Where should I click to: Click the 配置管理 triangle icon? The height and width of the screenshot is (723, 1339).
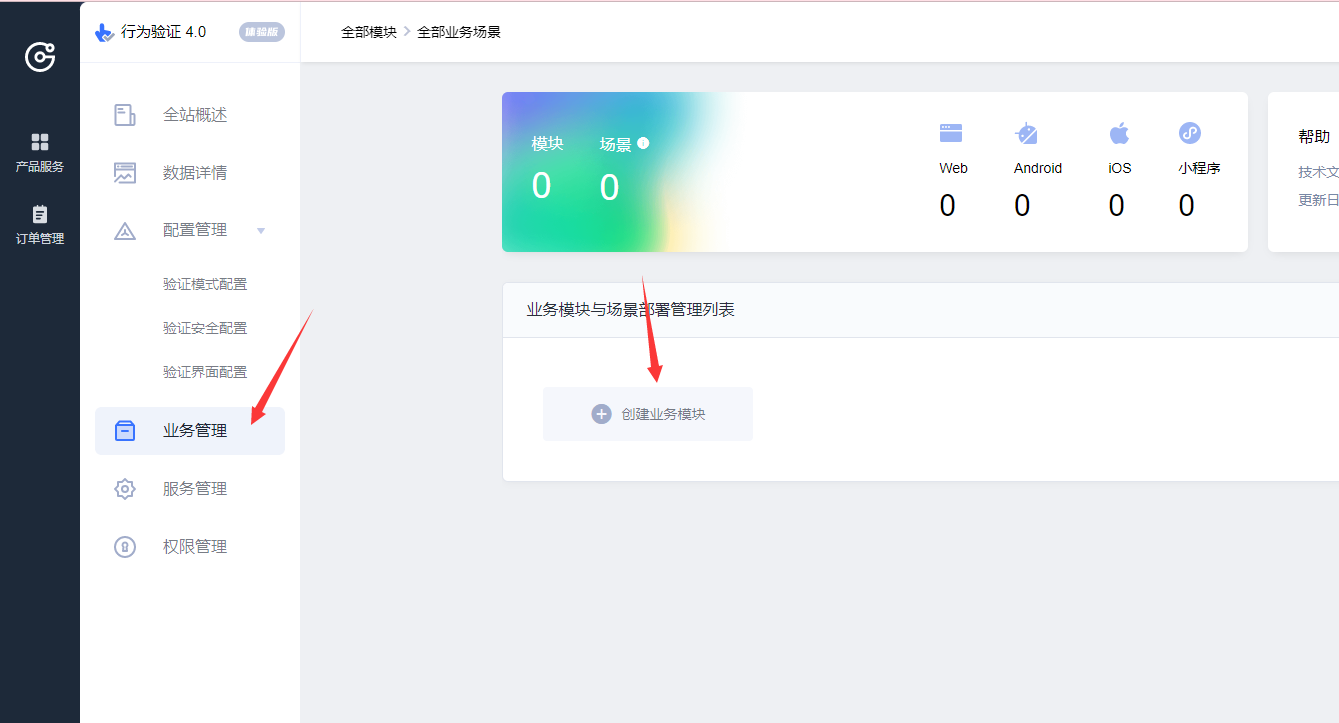click(x=125, y=231)
